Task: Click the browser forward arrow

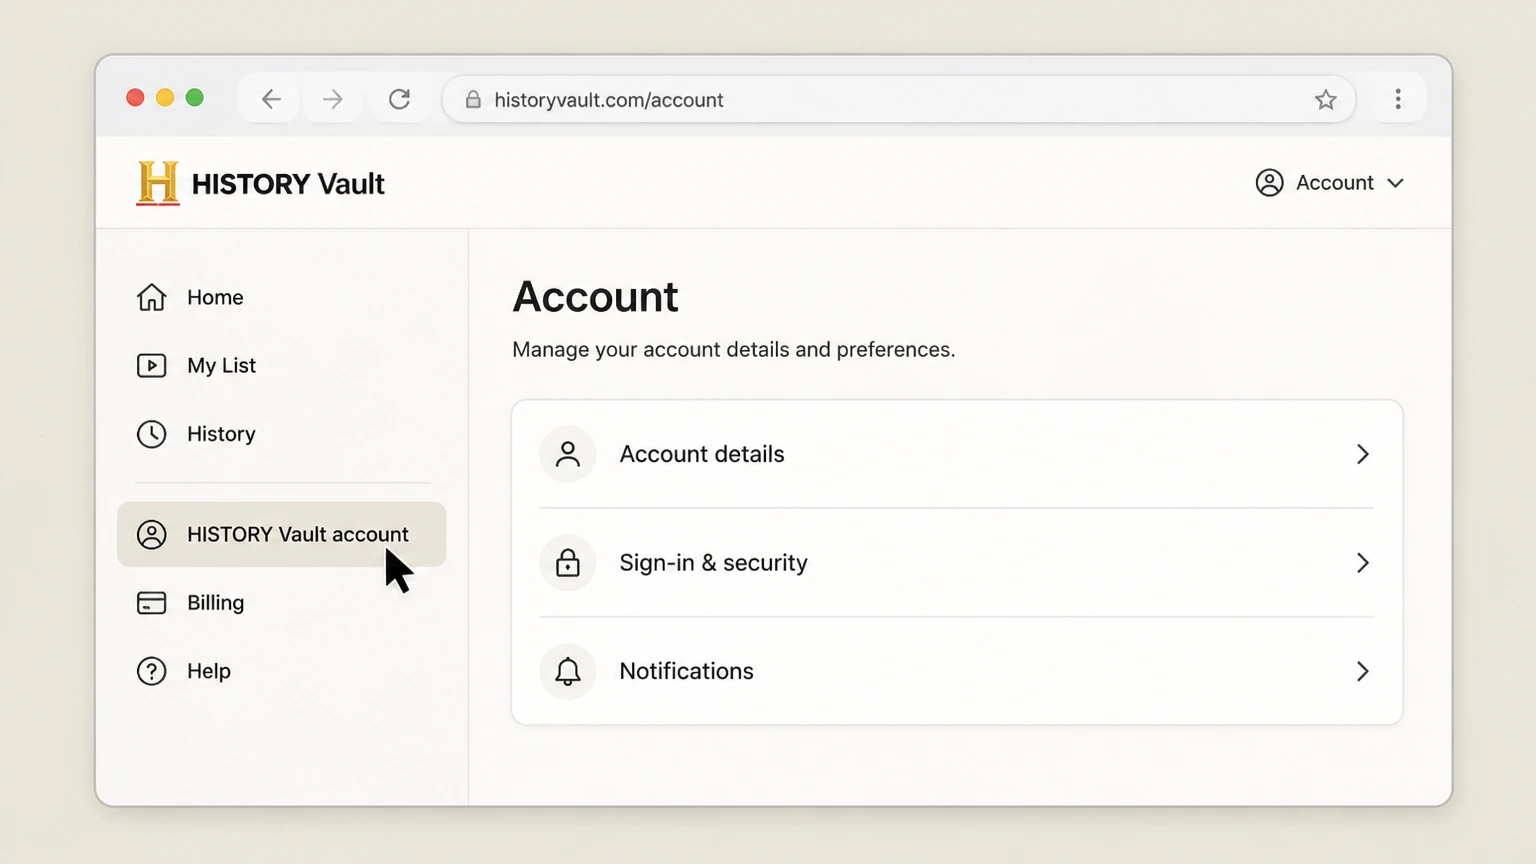Action: pyautogui.click(x=333, y=99)
